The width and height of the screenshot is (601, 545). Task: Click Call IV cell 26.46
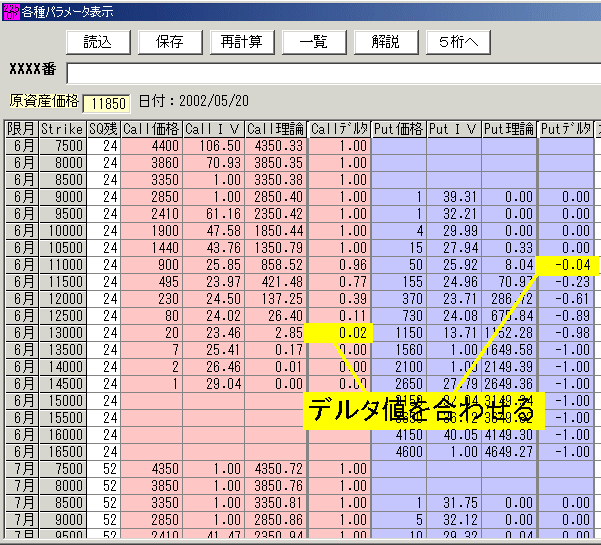(213, 367)
